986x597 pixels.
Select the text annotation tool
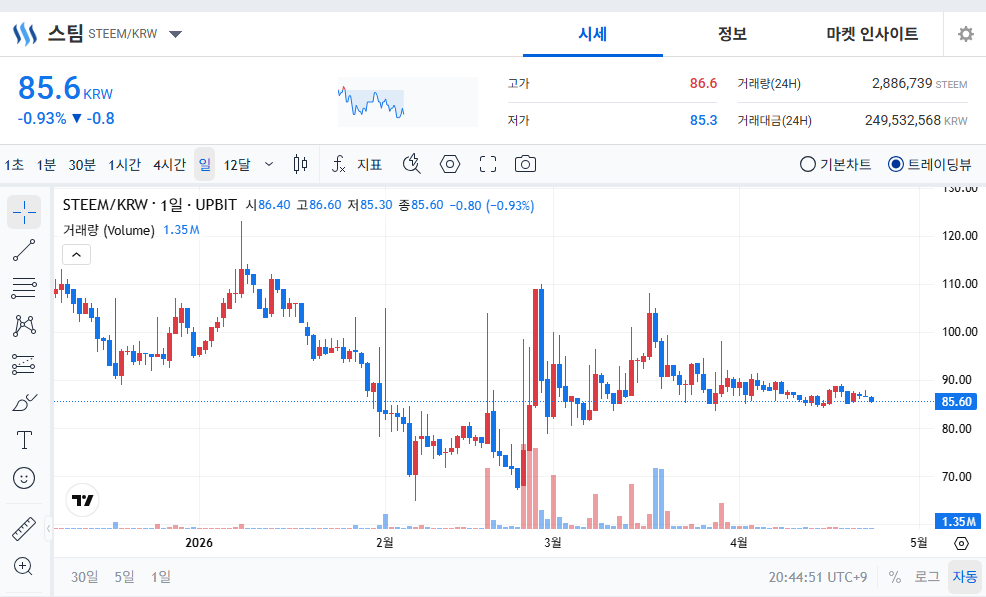tap(24, 440)
